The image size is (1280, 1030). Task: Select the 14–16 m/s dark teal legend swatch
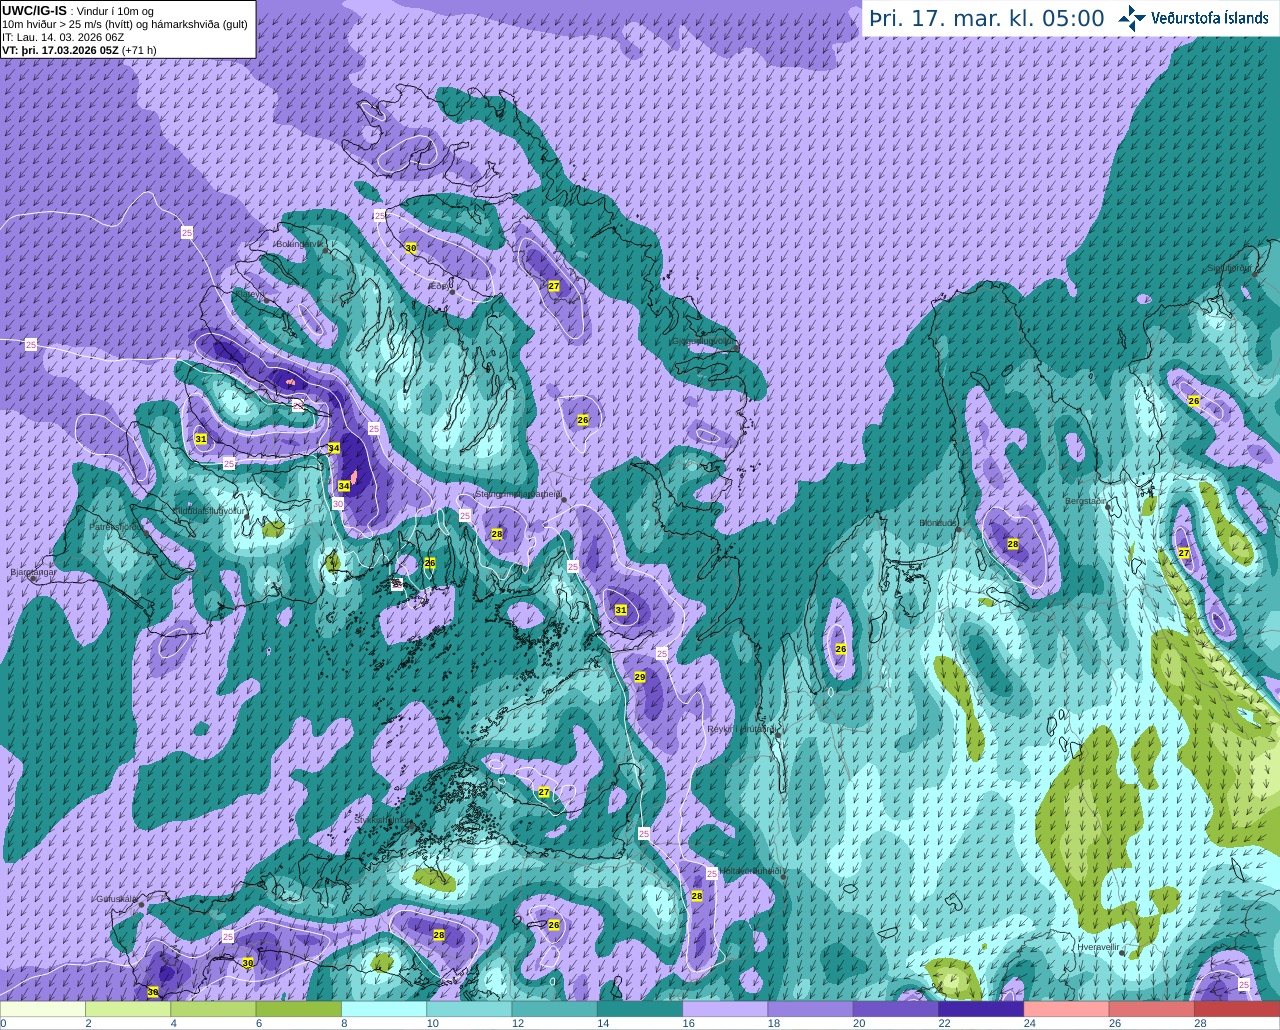[640, 1009]
